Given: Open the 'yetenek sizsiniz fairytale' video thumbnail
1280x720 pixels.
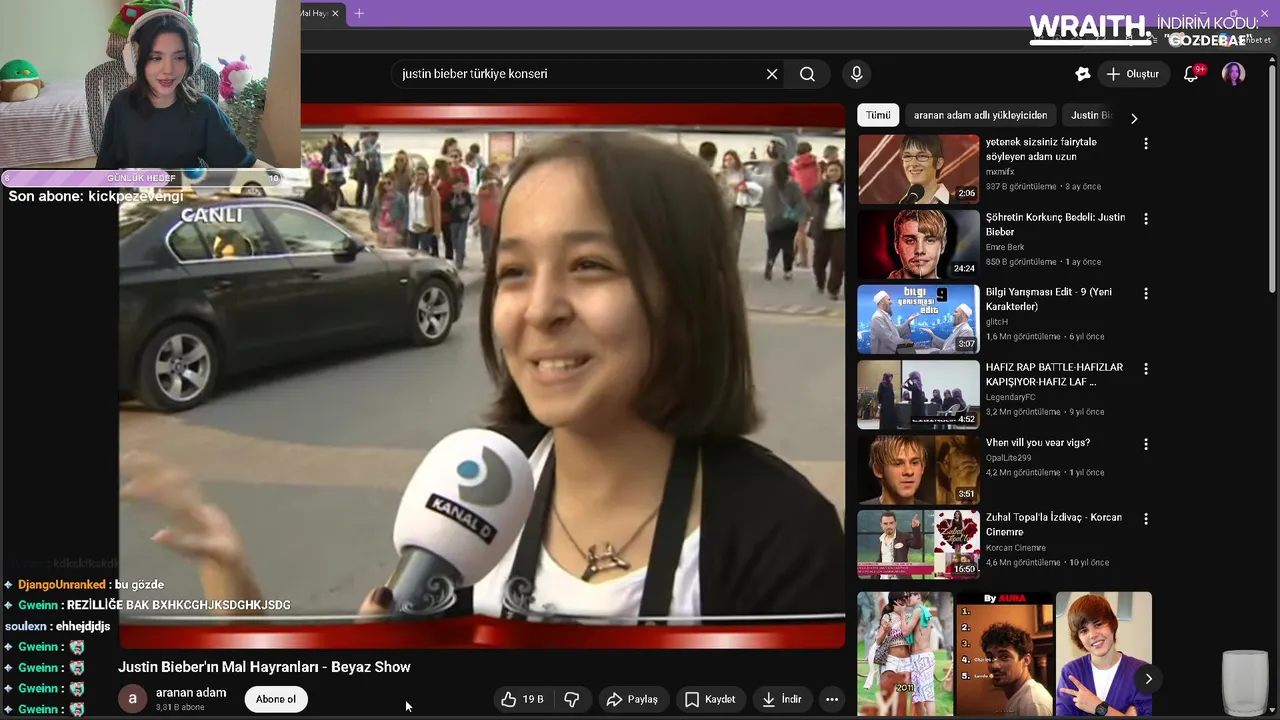Looking at the screenshot, I should (x=918, y=169).
